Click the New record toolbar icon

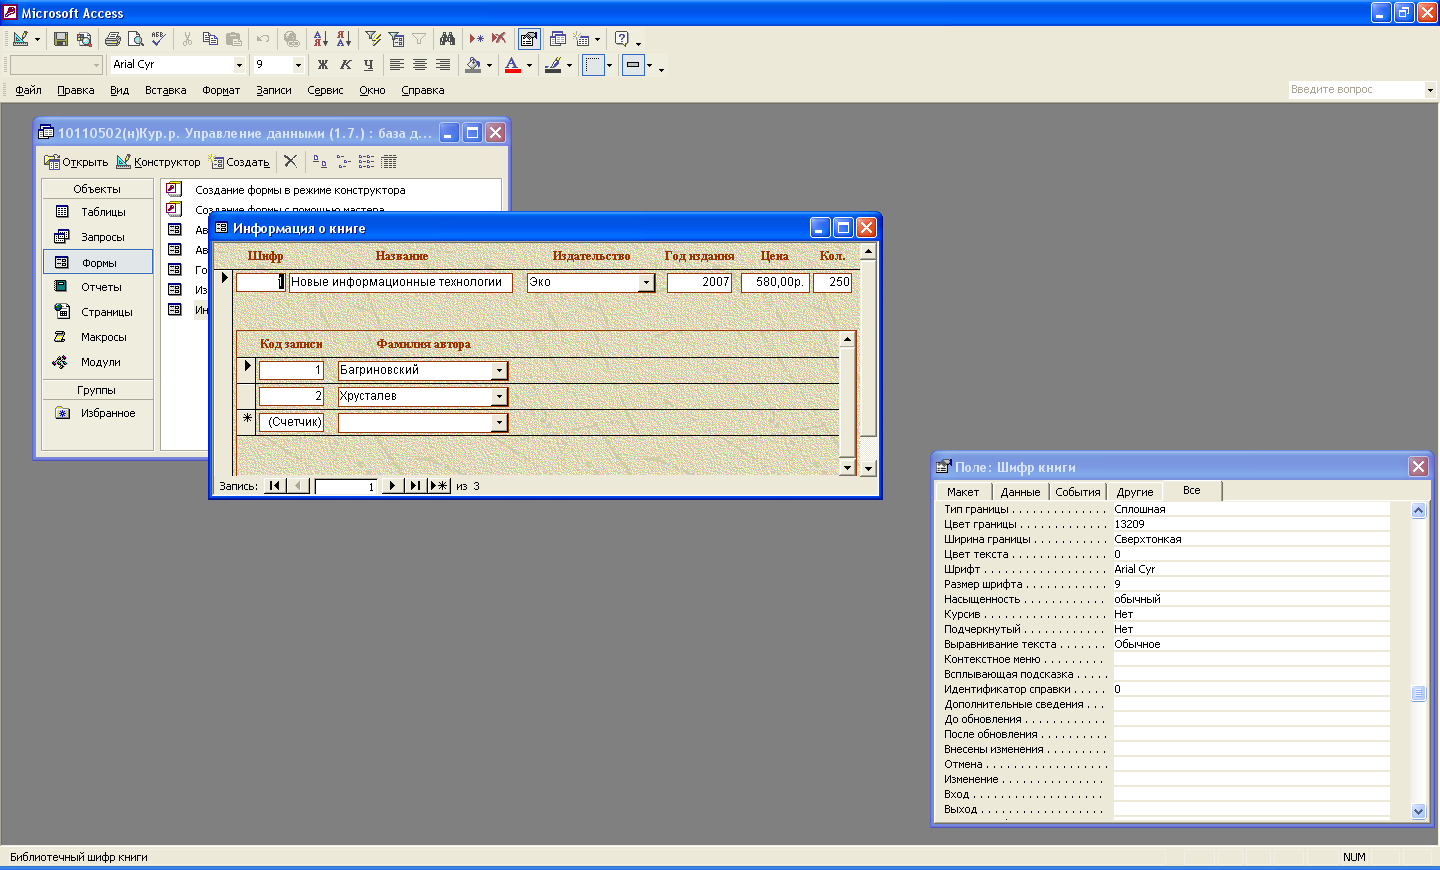(476, 39)
